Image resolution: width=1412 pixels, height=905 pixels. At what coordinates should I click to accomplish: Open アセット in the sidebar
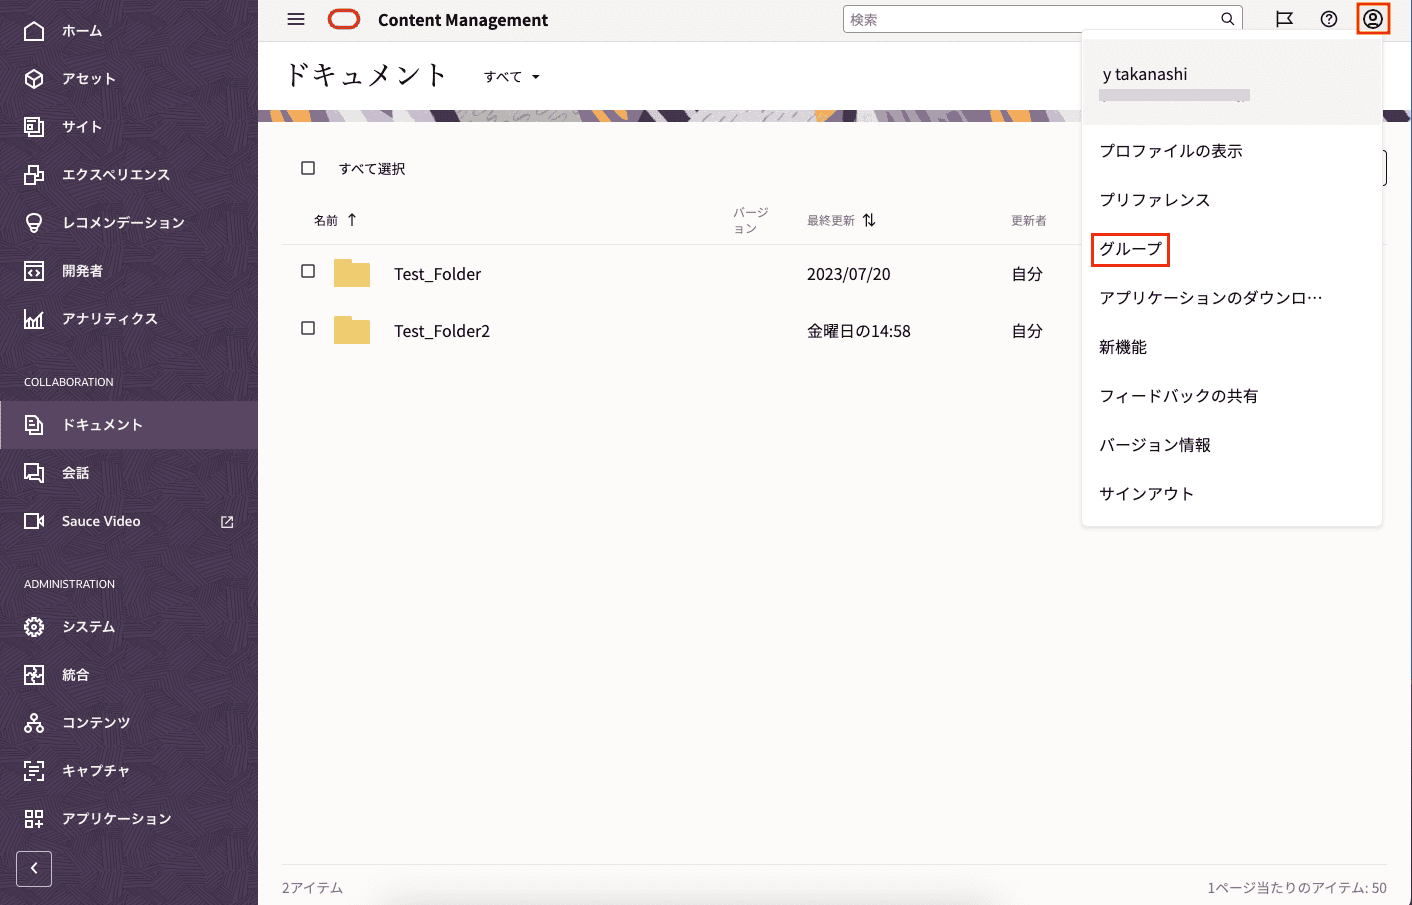(88, 79)
